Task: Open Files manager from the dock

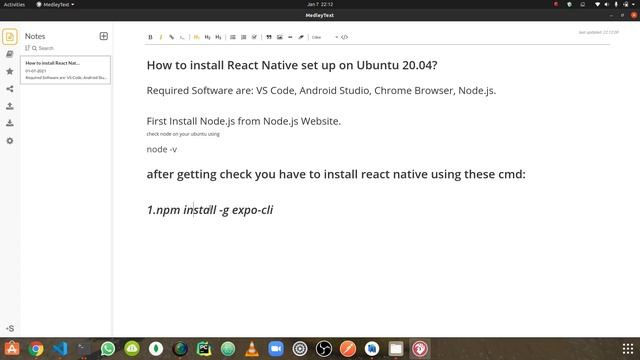Action: [396, 349]
